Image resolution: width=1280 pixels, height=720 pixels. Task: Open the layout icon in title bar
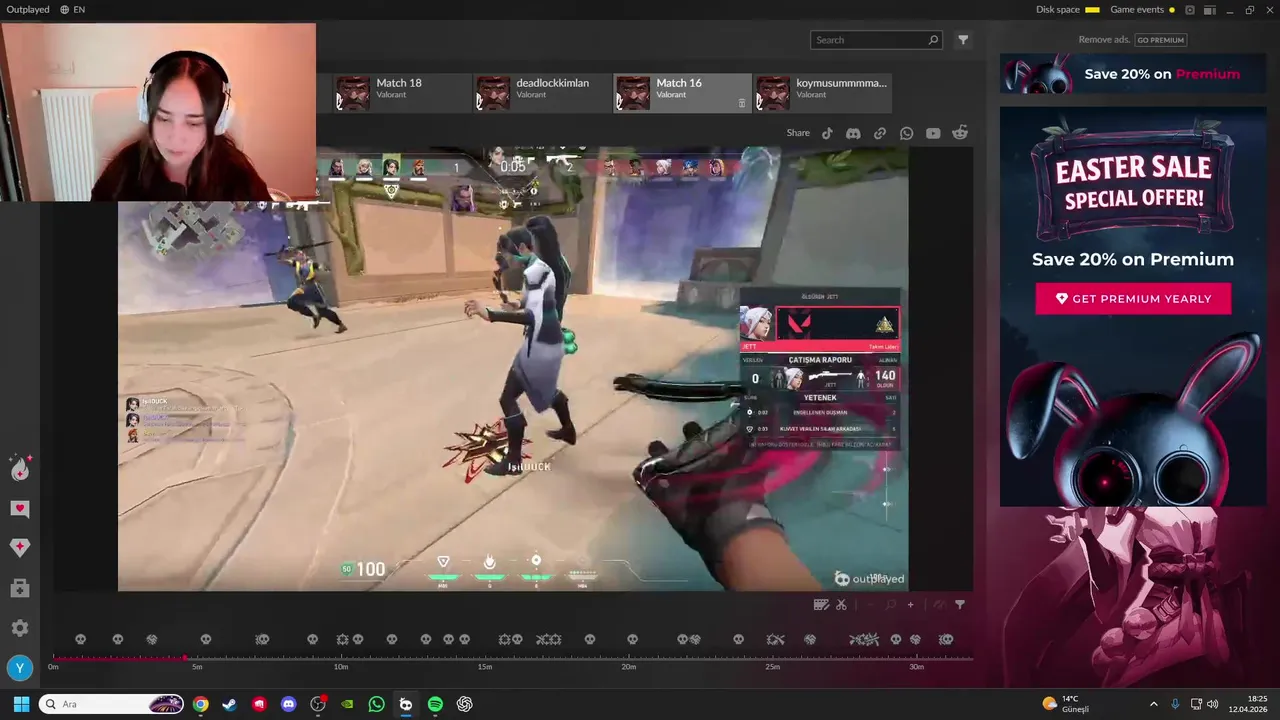coord(1209,10)
